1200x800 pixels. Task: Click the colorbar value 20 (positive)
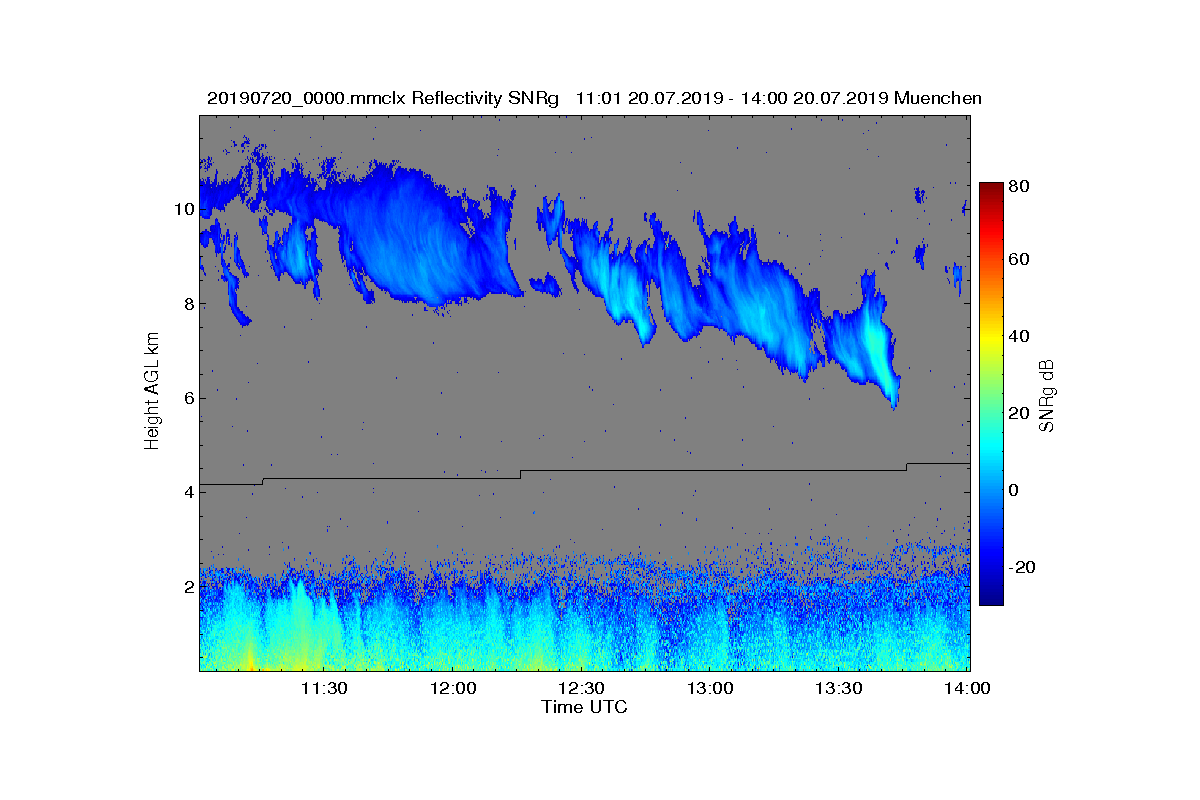[1020, 414]
